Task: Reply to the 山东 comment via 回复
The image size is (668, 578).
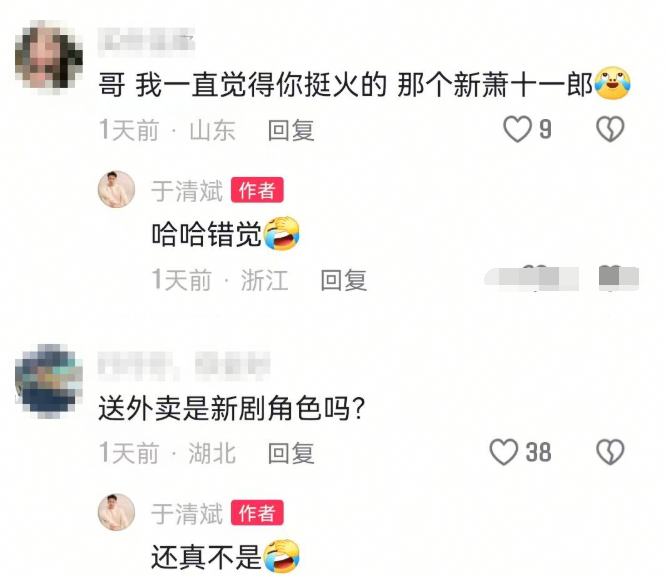Action: tap(291, 130)
